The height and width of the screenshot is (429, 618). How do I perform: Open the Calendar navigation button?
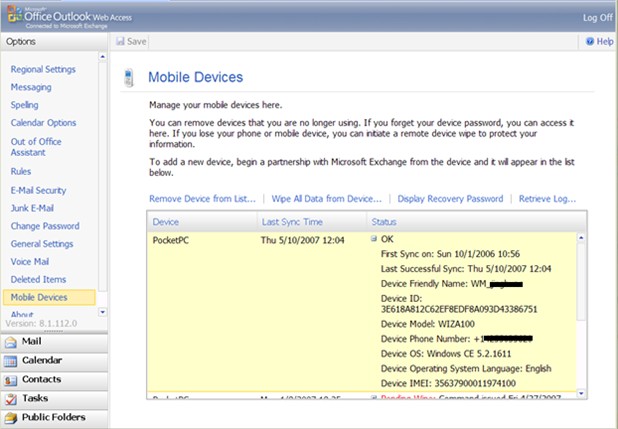pos(54,361)
